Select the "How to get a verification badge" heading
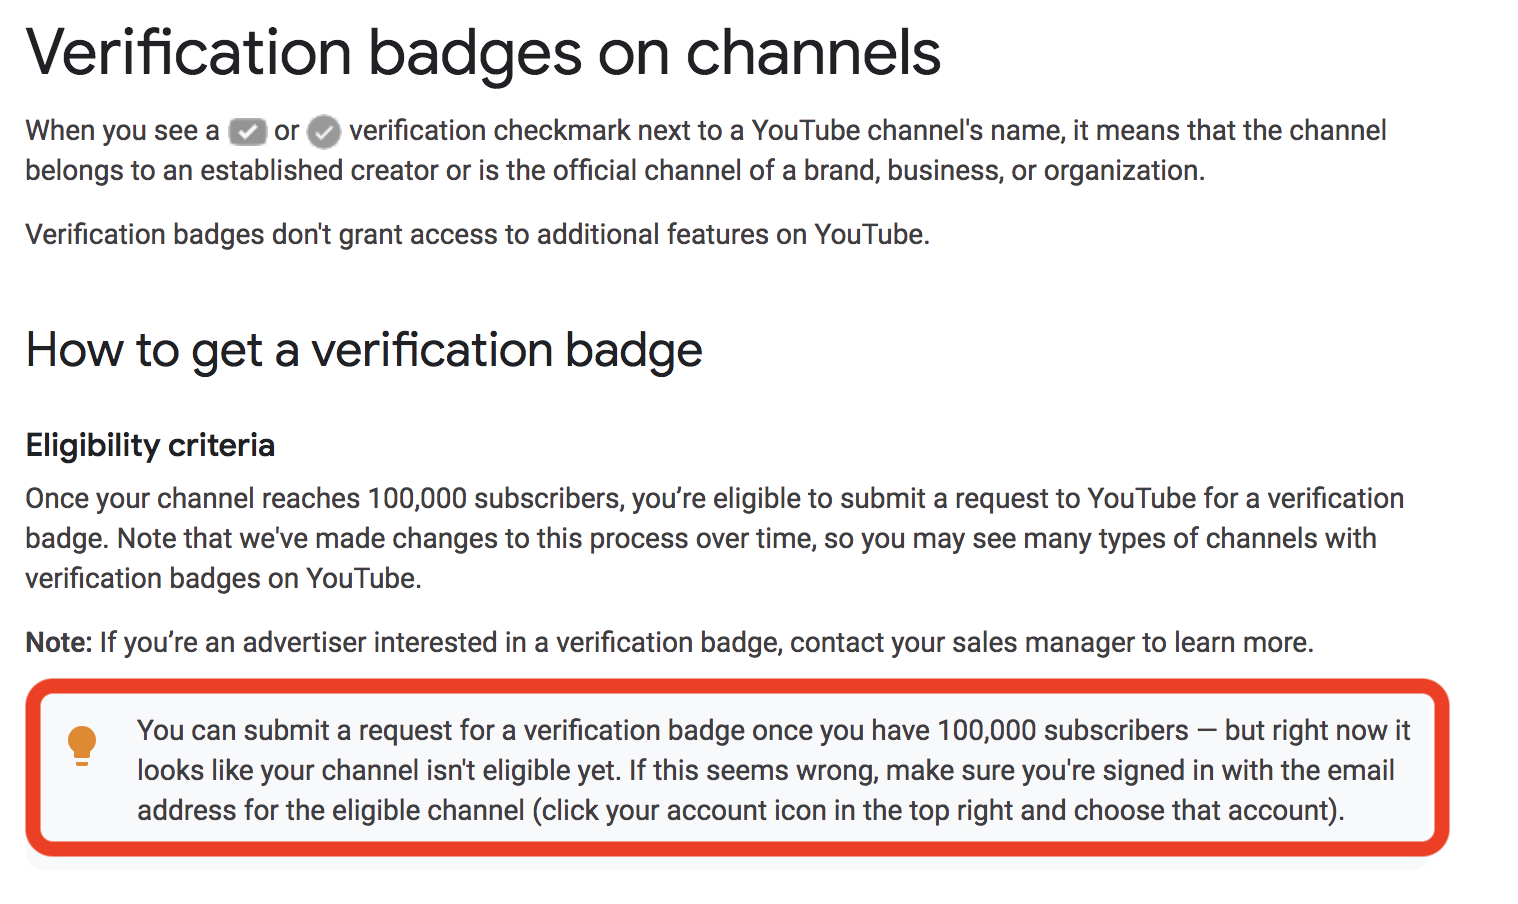The image size is (1518, 904). click(364, 351)
